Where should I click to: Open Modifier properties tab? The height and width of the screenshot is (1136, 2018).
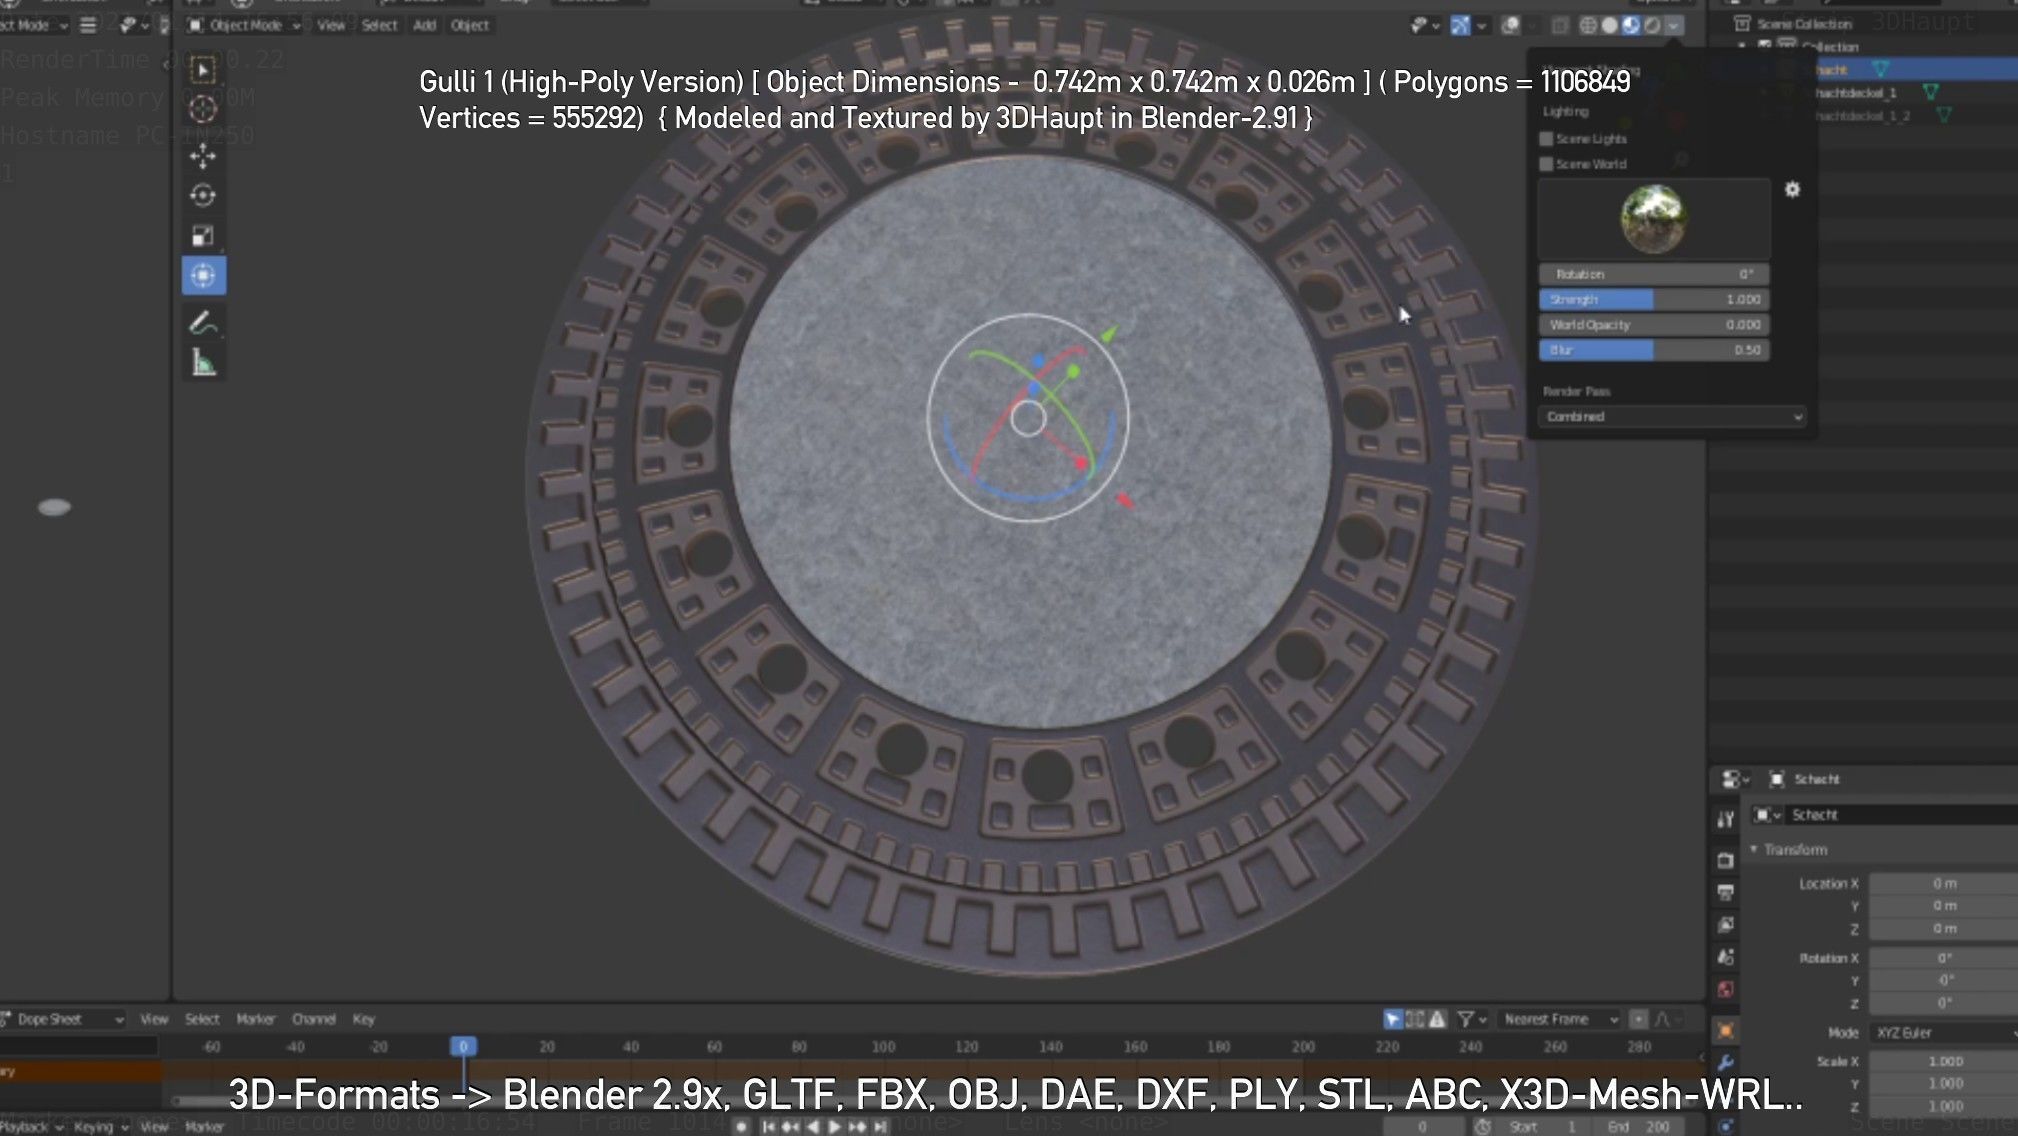[1725, 1063]
